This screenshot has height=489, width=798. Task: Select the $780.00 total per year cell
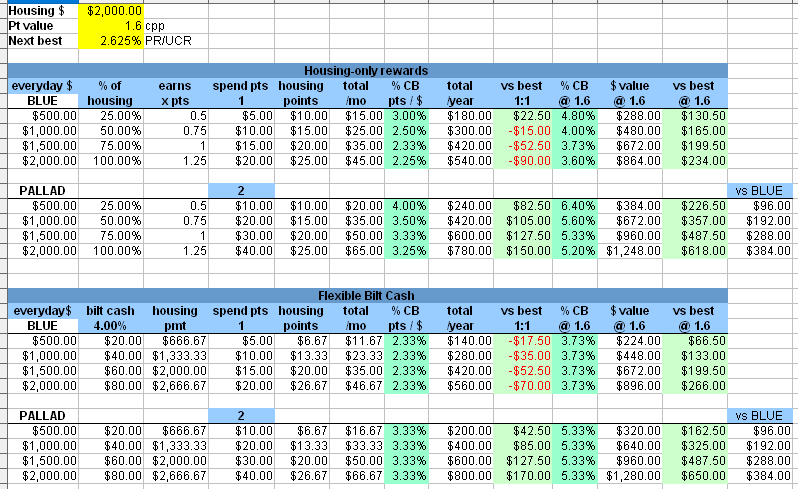460,249
